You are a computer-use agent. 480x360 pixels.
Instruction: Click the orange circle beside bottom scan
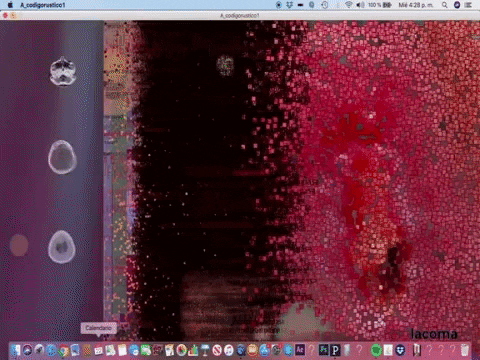coord(19,245)
